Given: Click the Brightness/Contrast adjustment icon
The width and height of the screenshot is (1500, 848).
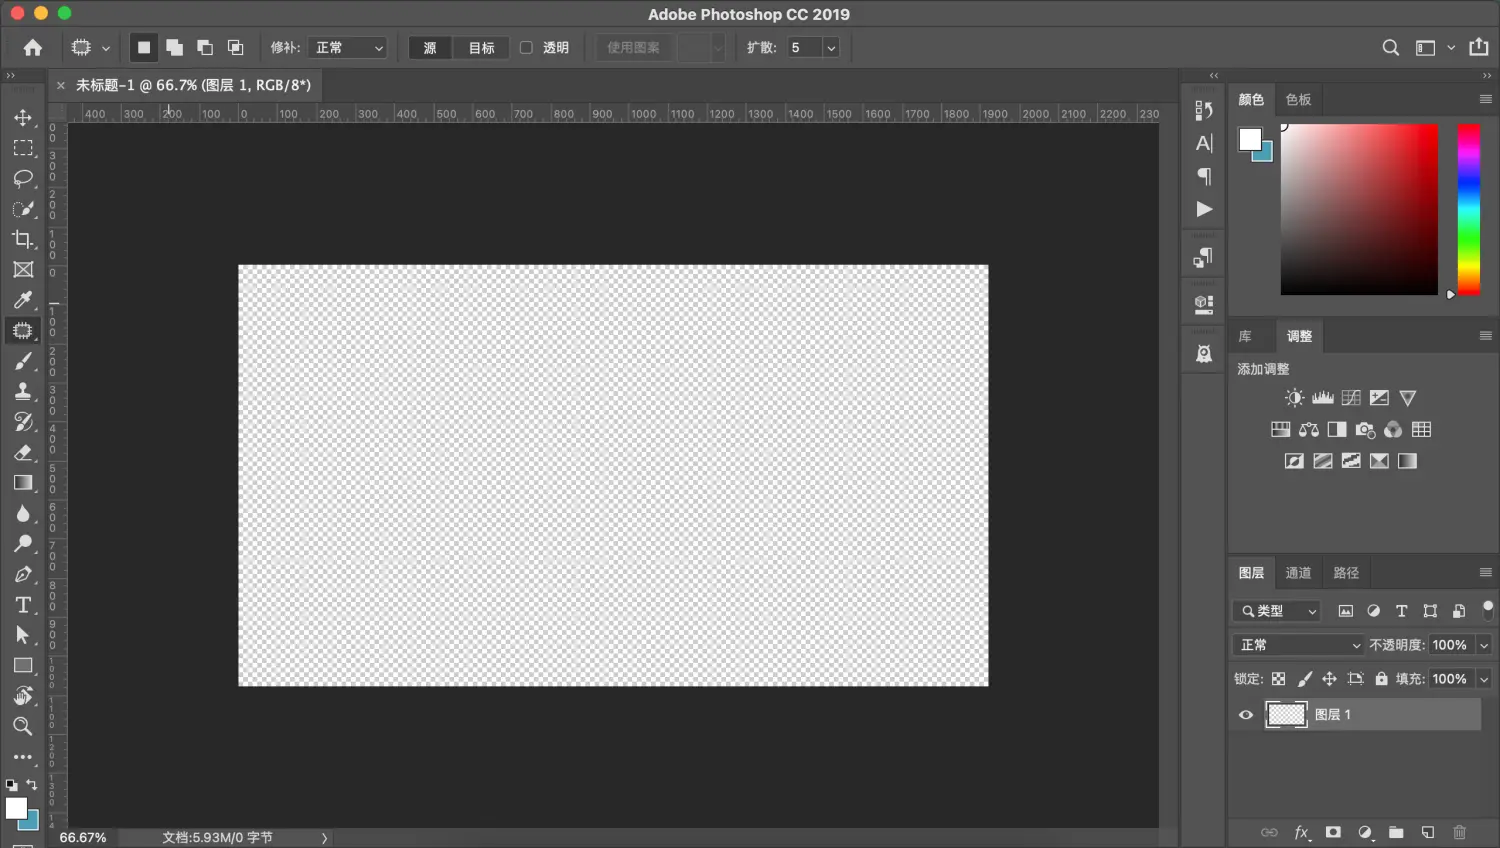Looking at the screenshot, I should pyautogui.click(x=1294, y=398).
